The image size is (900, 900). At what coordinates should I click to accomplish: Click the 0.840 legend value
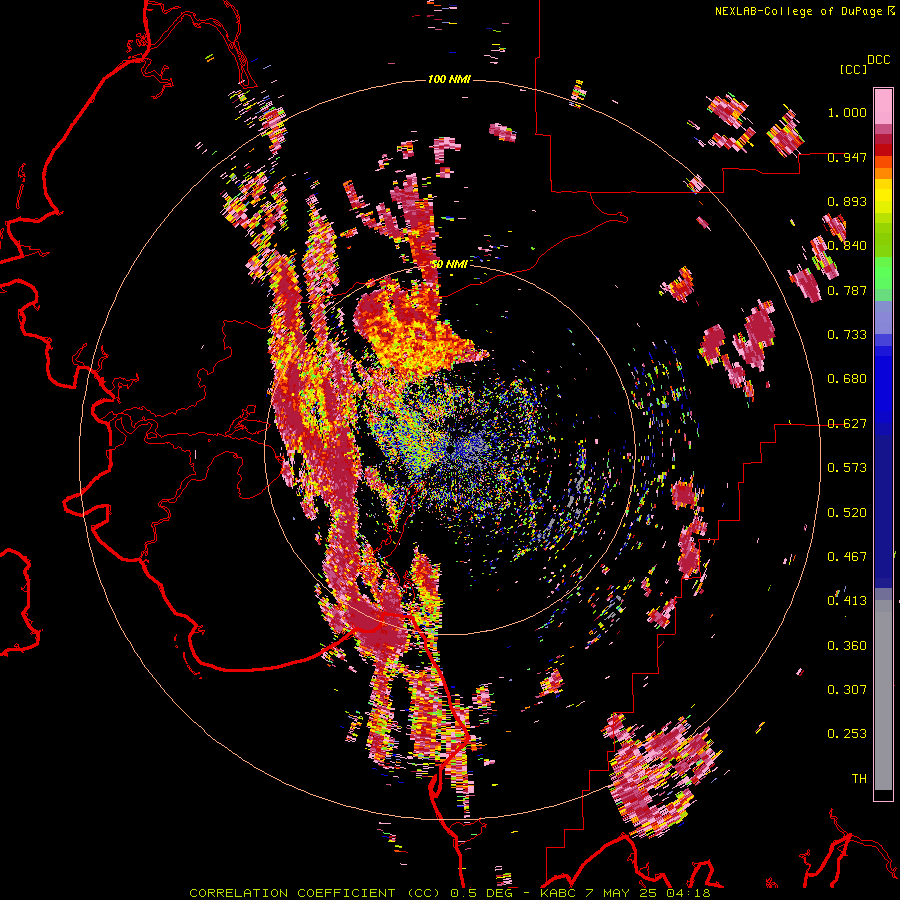[x=847, y=246]
